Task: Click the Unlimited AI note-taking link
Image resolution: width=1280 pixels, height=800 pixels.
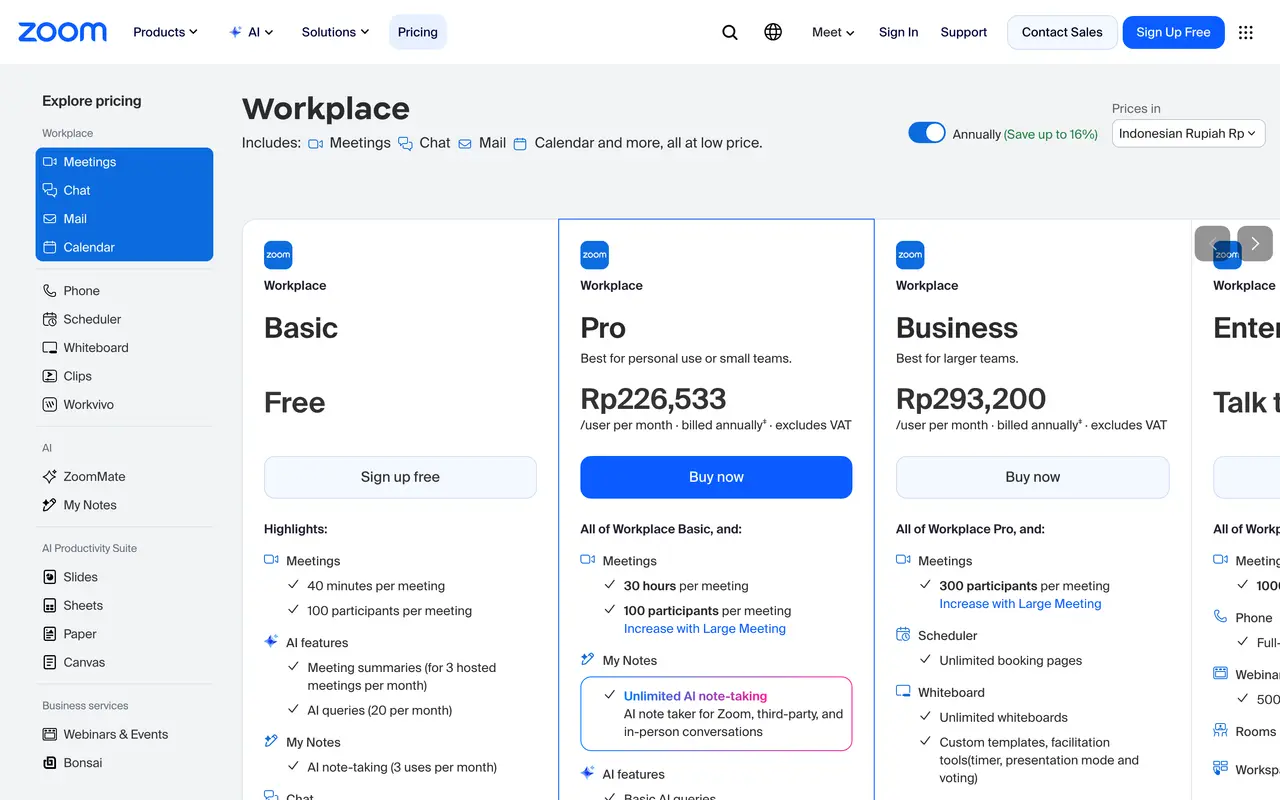Action: 695,696
